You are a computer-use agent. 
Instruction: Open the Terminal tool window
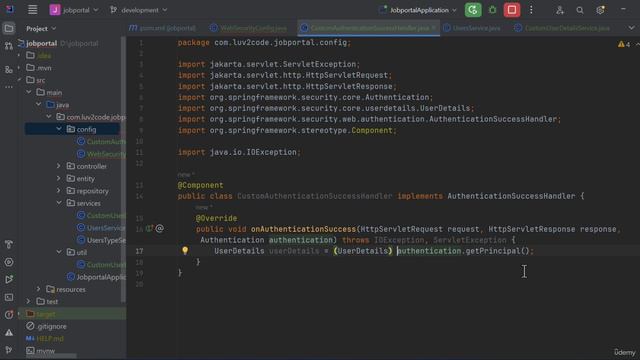(9, 297)
